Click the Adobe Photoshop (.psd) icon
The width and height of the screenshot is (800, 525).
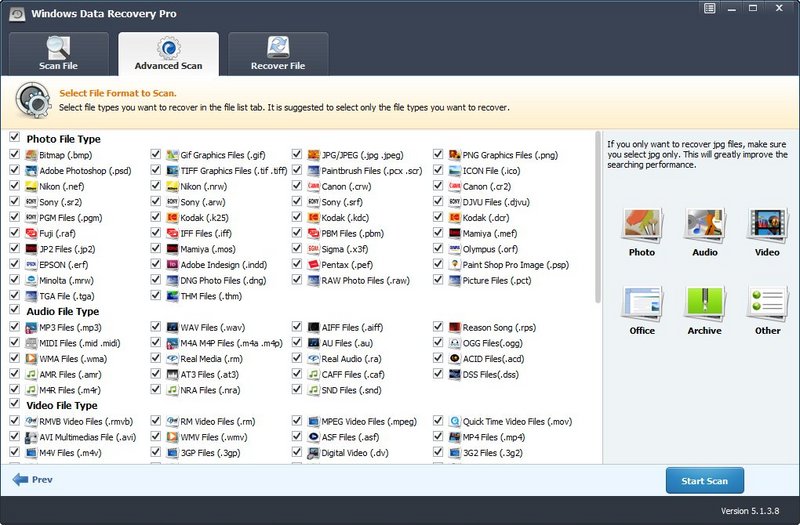31,171
